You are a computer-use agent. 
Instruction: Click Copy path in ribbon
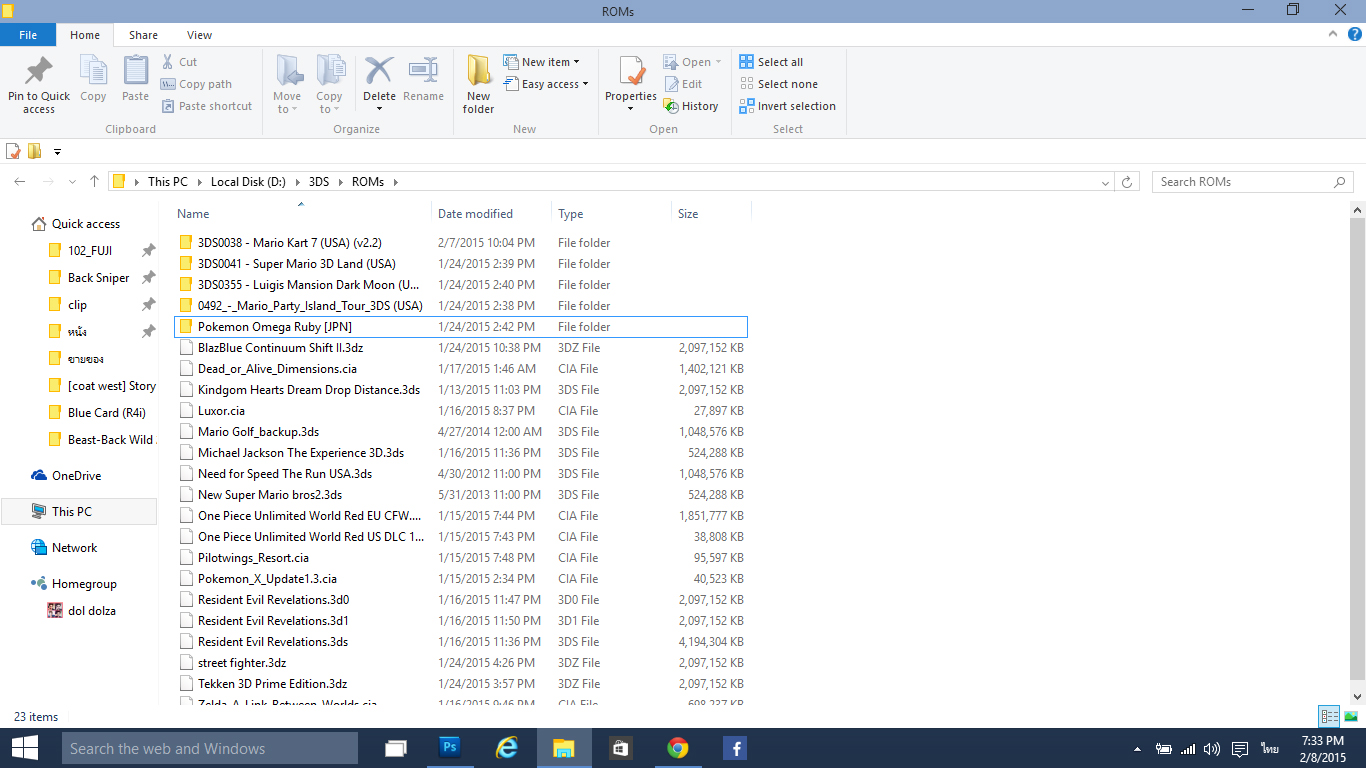(196, 84)
